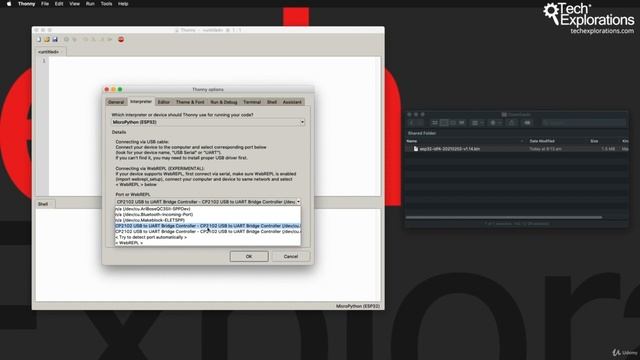Click the Cancel button
The image size is (640, 360).
291,256
